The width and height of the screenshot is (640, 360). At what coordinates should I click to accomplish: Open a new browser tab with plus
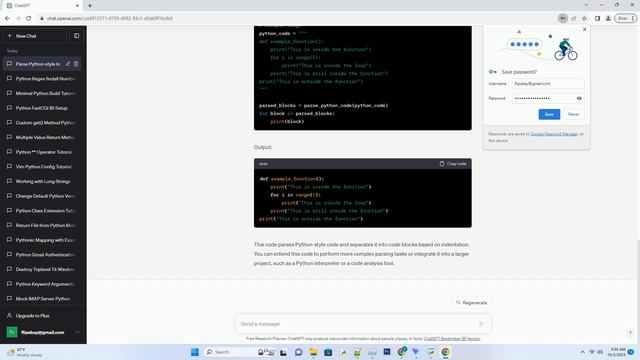pyautogui.click(x=90, y=6)
